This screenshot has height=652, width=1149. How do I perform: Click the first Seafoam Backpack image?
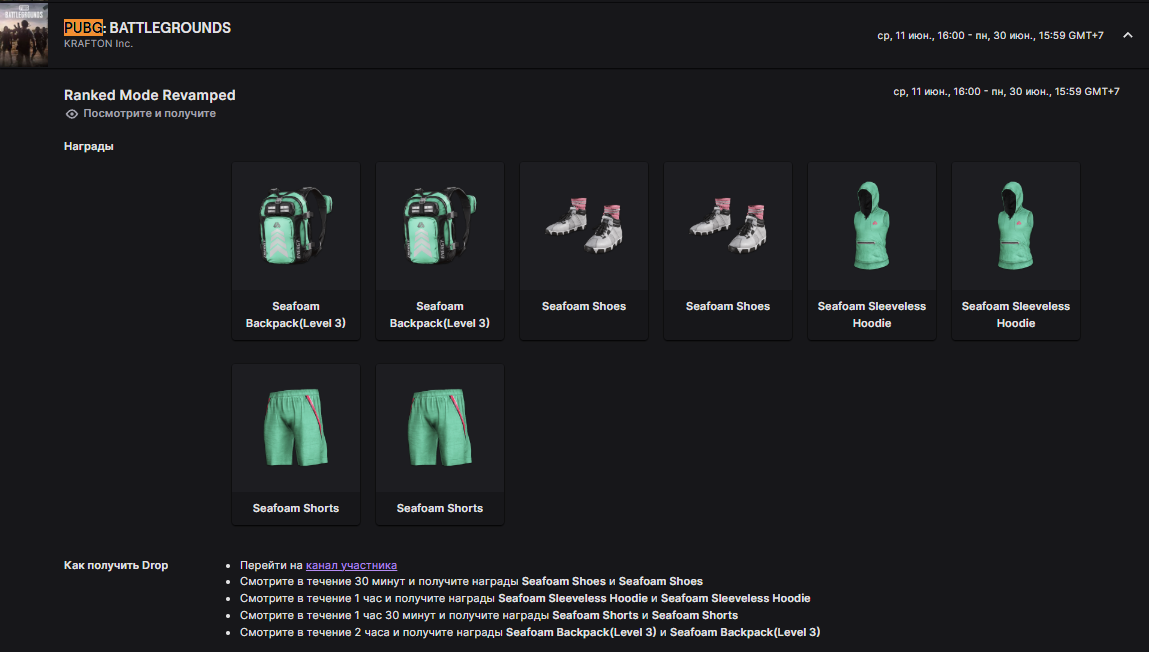(296, 226)
